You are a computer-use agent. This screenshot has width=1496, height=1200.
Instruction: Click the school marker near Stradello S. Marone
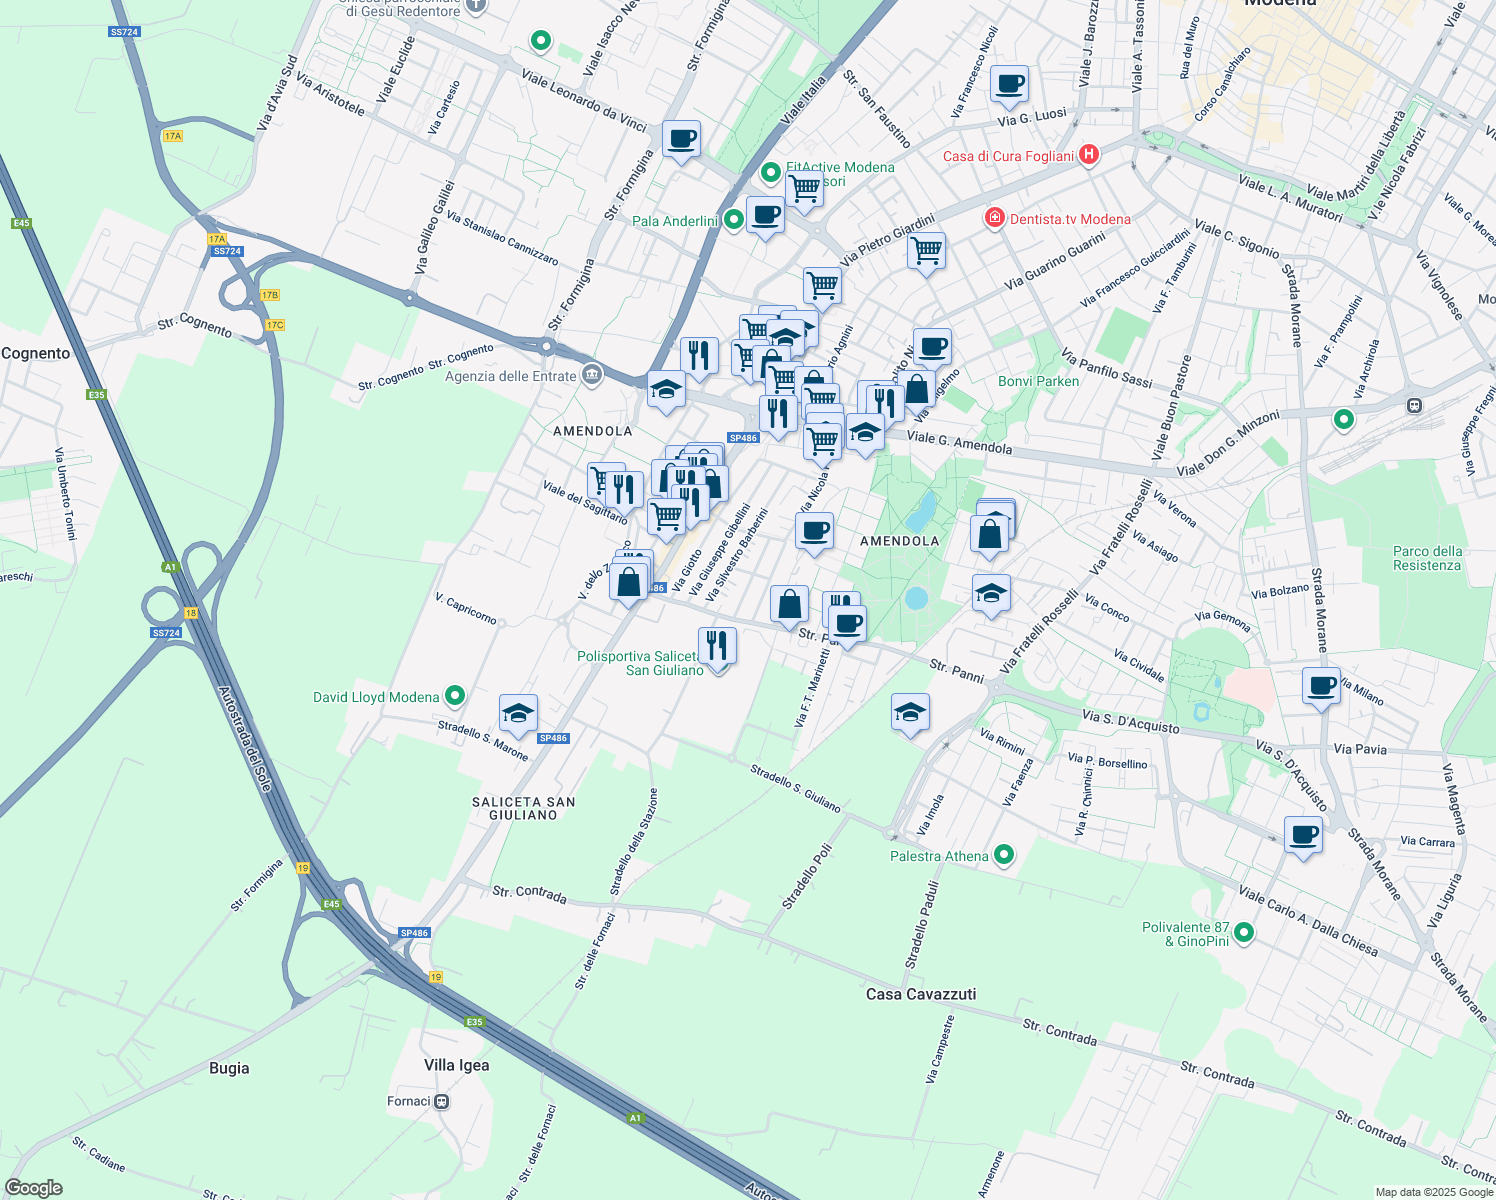coord(518,714)
